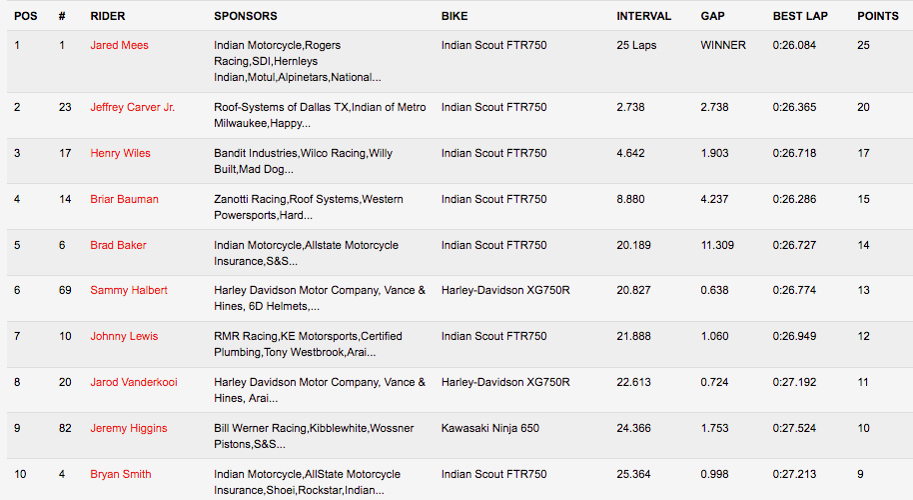Click Kawasaki Ninja 650 bike cell

coord(490,428)
